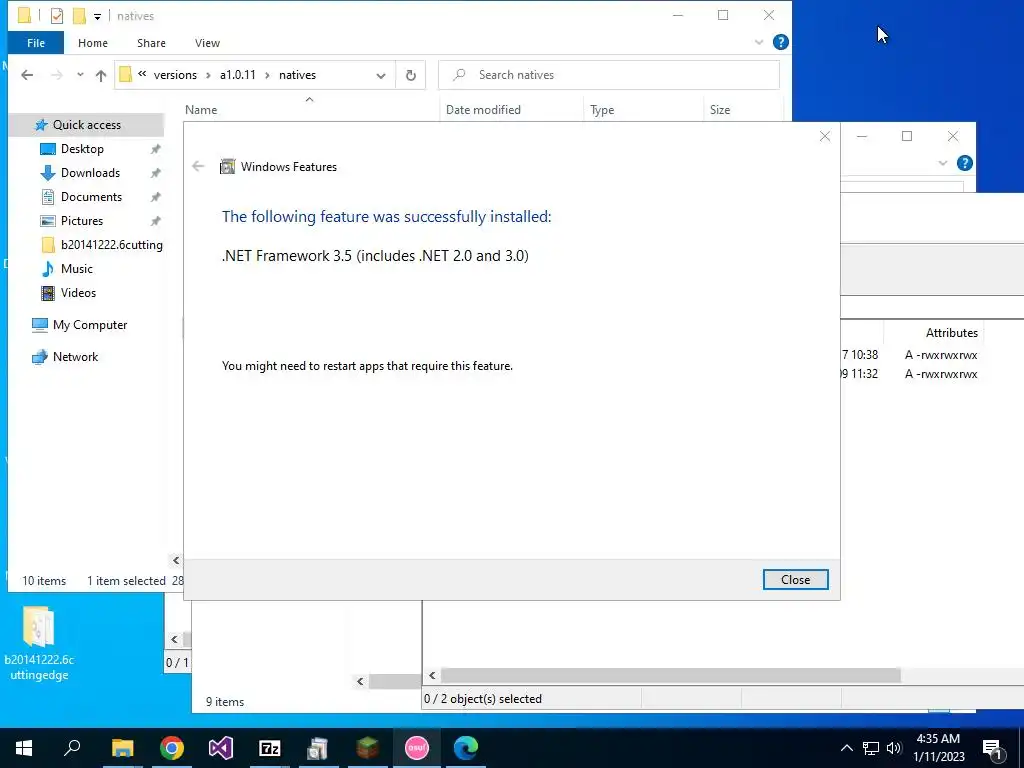Click the pin icon next to Documents

point(155,197)
